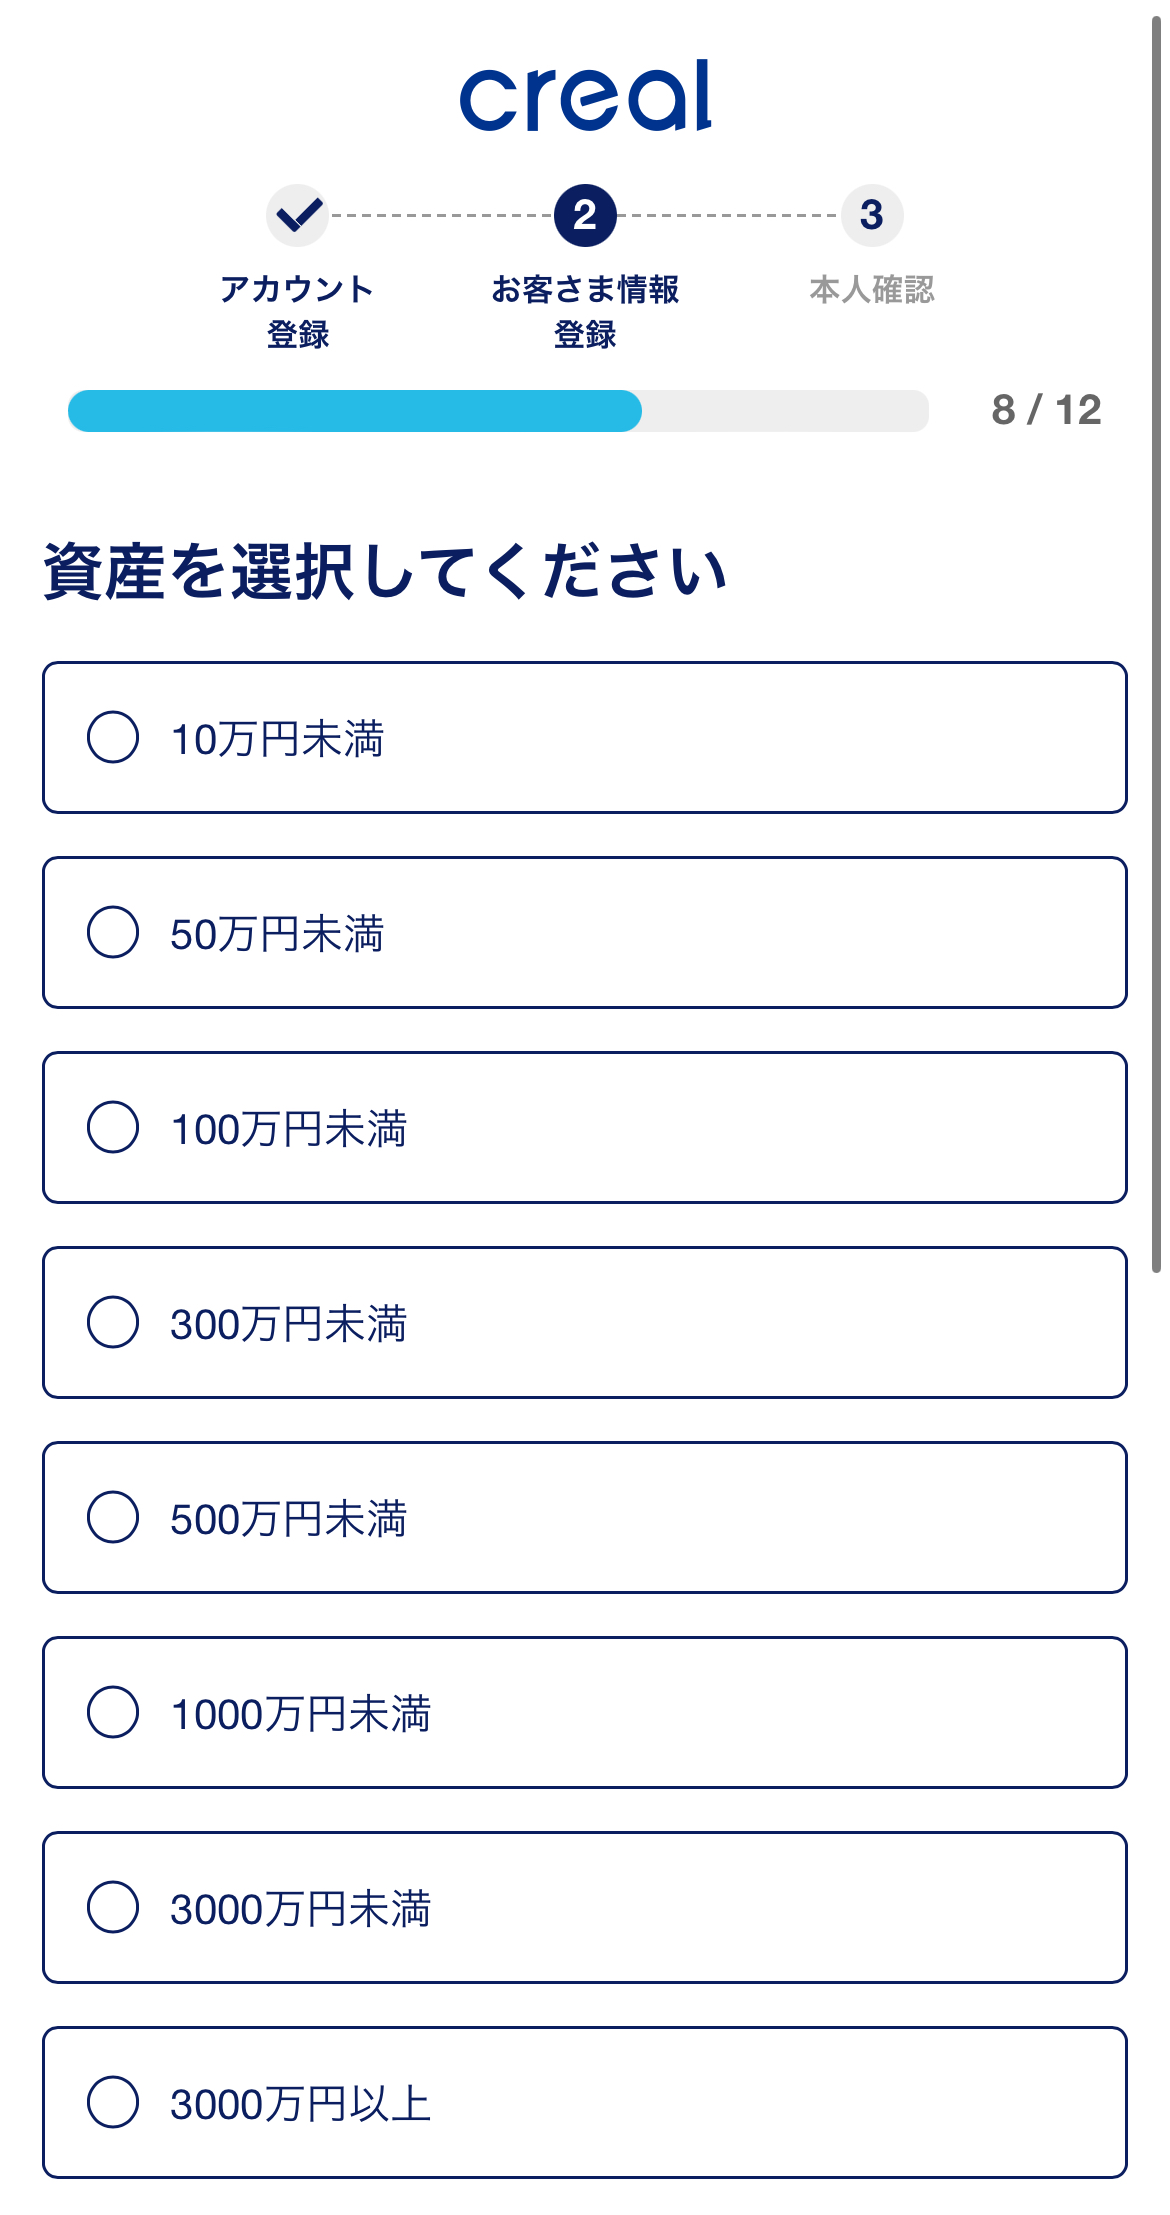The height and width of the screenshot is (2215, 1170).
Task: Choose the 300万円未満 asset option
Action: (113, 1323)
